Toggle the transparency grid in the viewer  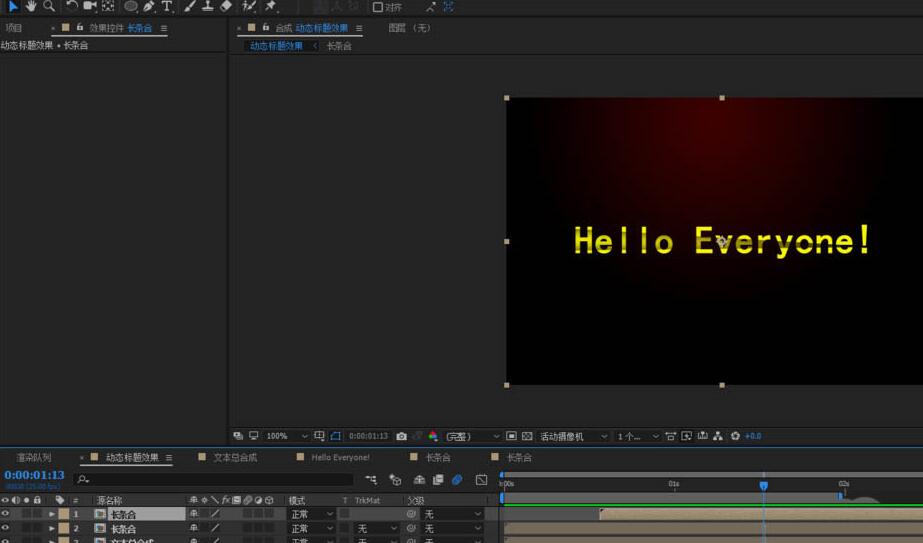coord(527,436)
